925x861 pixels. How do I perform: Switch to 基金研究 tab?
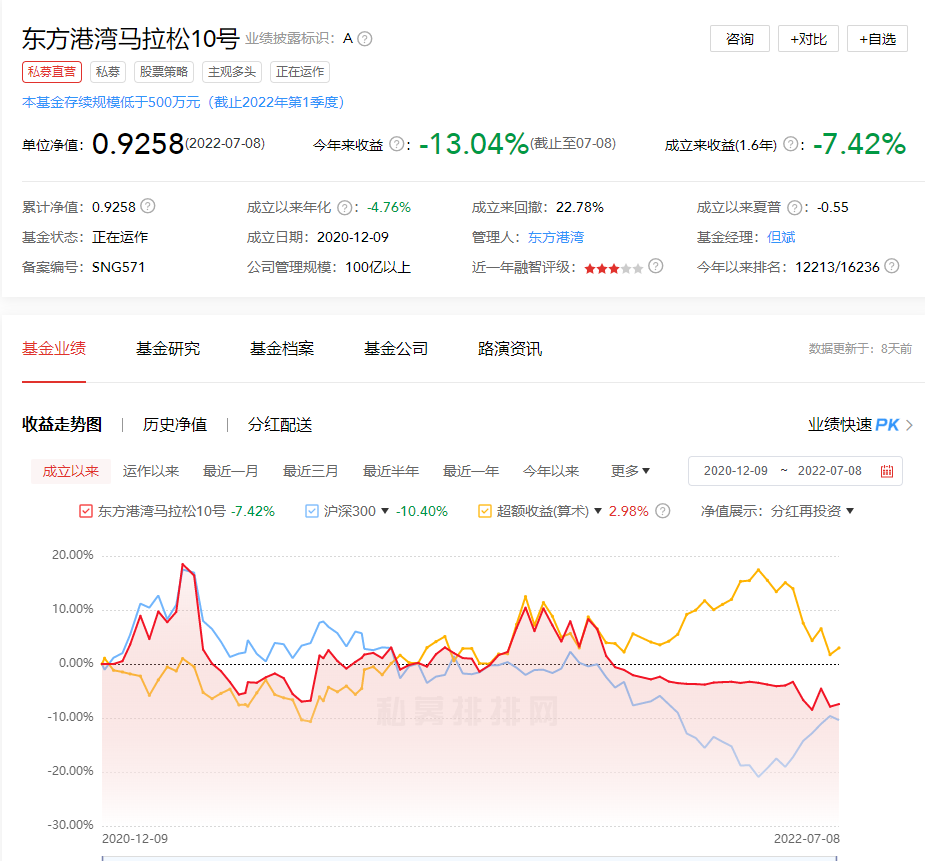[168, 349]
